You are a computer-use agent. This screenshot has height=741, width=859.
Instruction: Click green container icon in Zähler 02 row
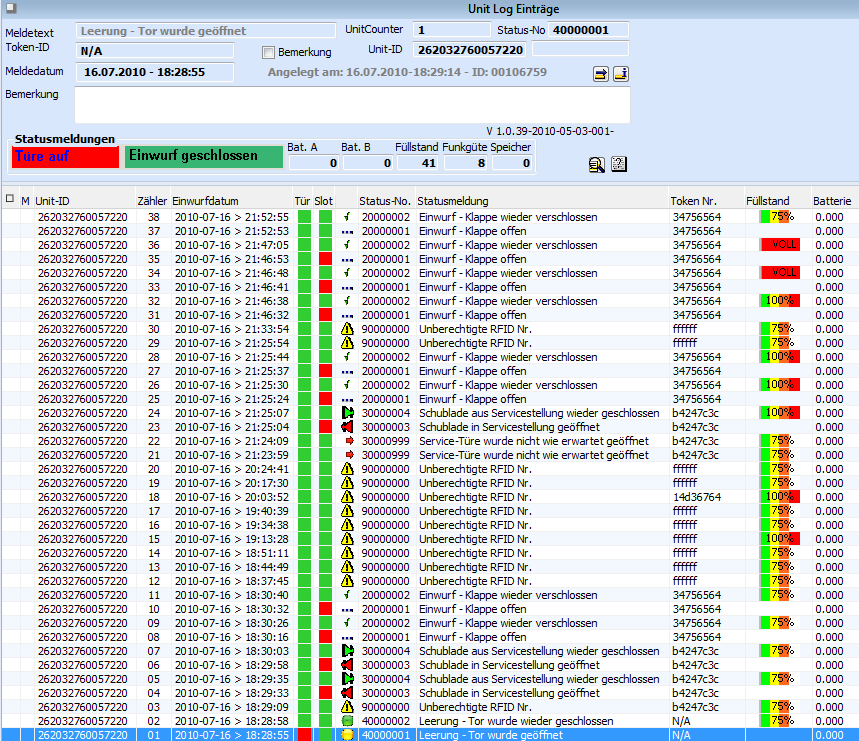coord(347,721)
